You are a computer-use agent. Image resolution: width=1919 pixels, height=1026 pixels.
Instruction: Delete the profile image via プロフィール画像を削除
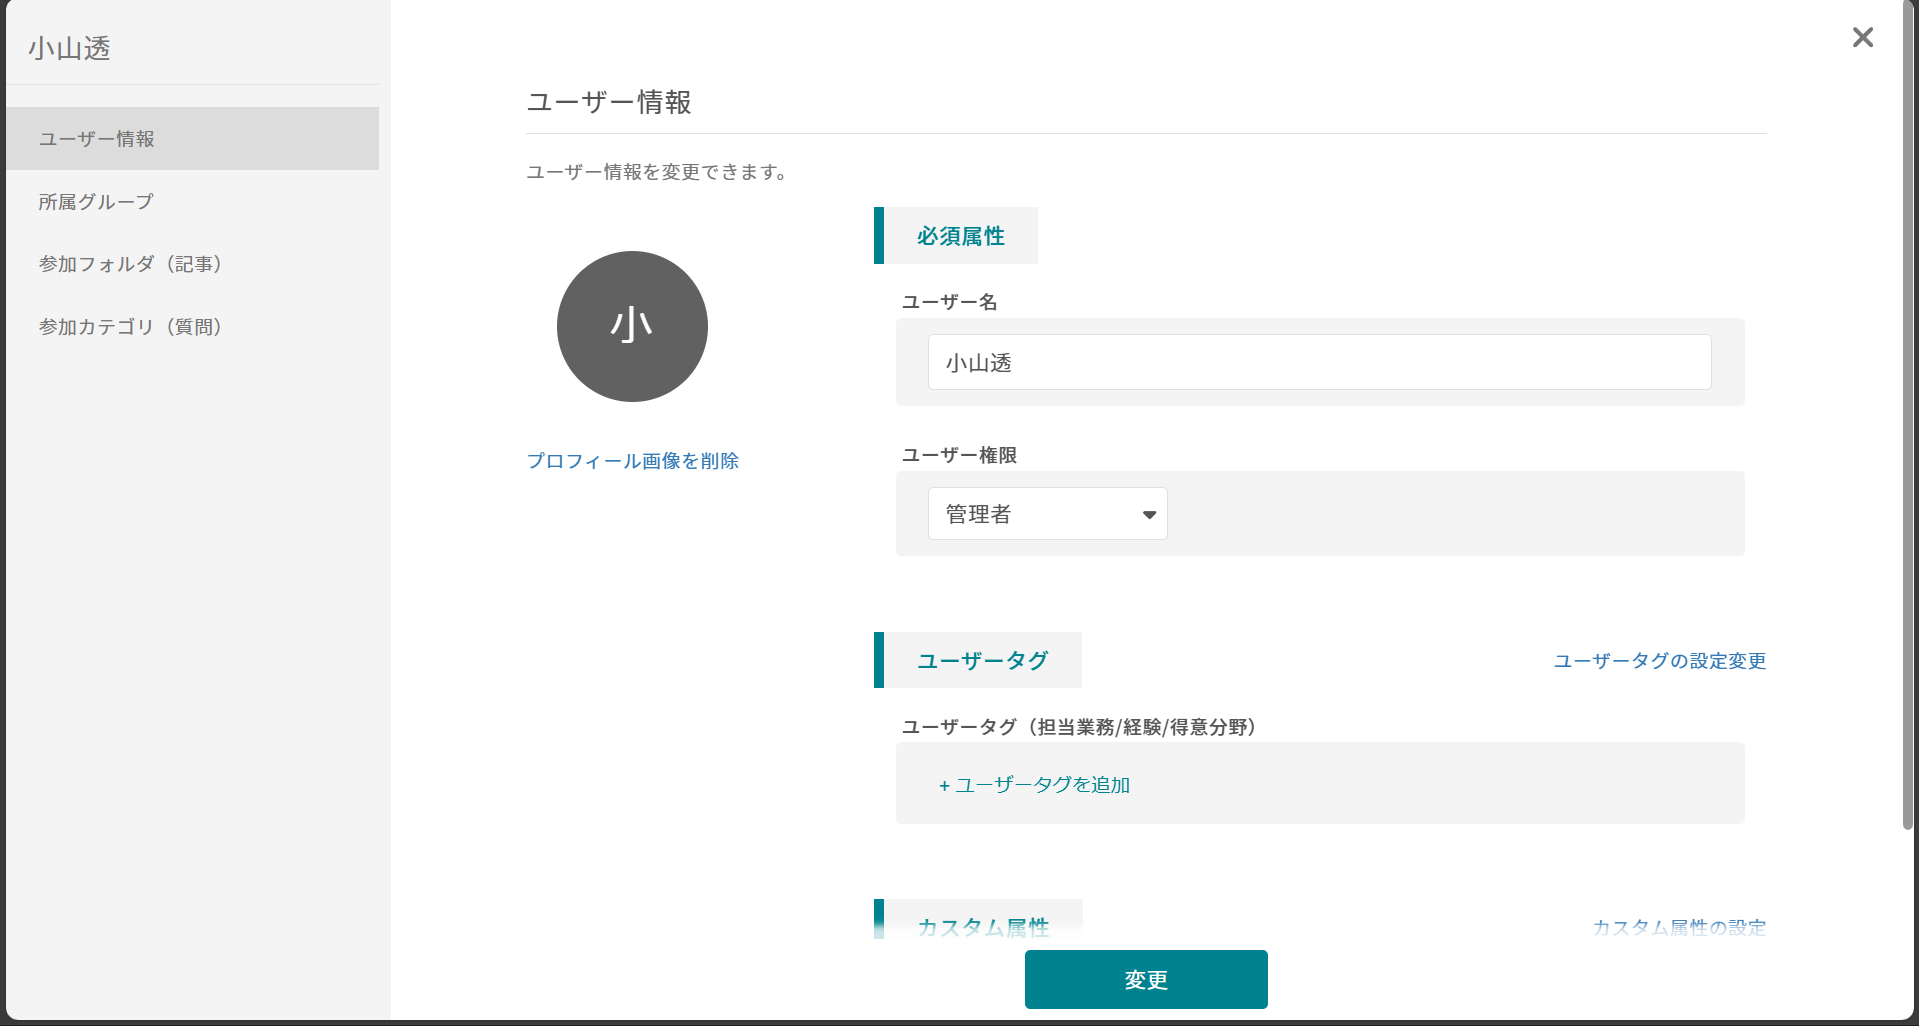[632, 461]
